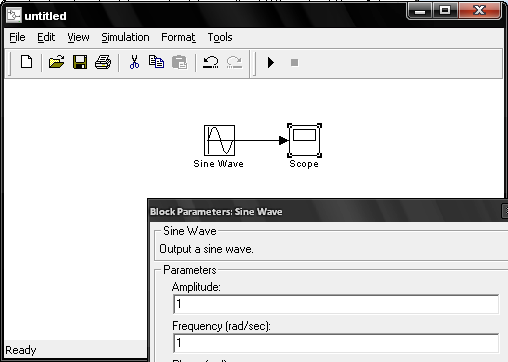Save the model using the floppy disk icon
The height and width of the screenshot is (362, 508).
pos(80,62)
